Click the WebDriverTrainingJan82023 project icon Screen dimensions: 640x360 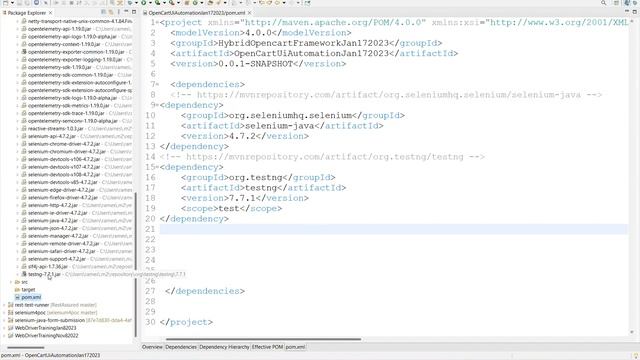pyautogui.click(x=11, y=328)
